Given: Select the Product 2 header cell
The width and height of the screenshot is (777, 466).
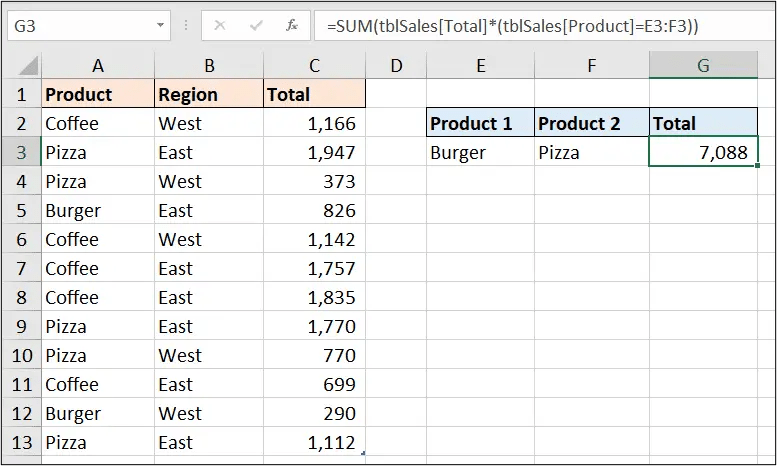Looking at the screenshot, I should [591, 124].
